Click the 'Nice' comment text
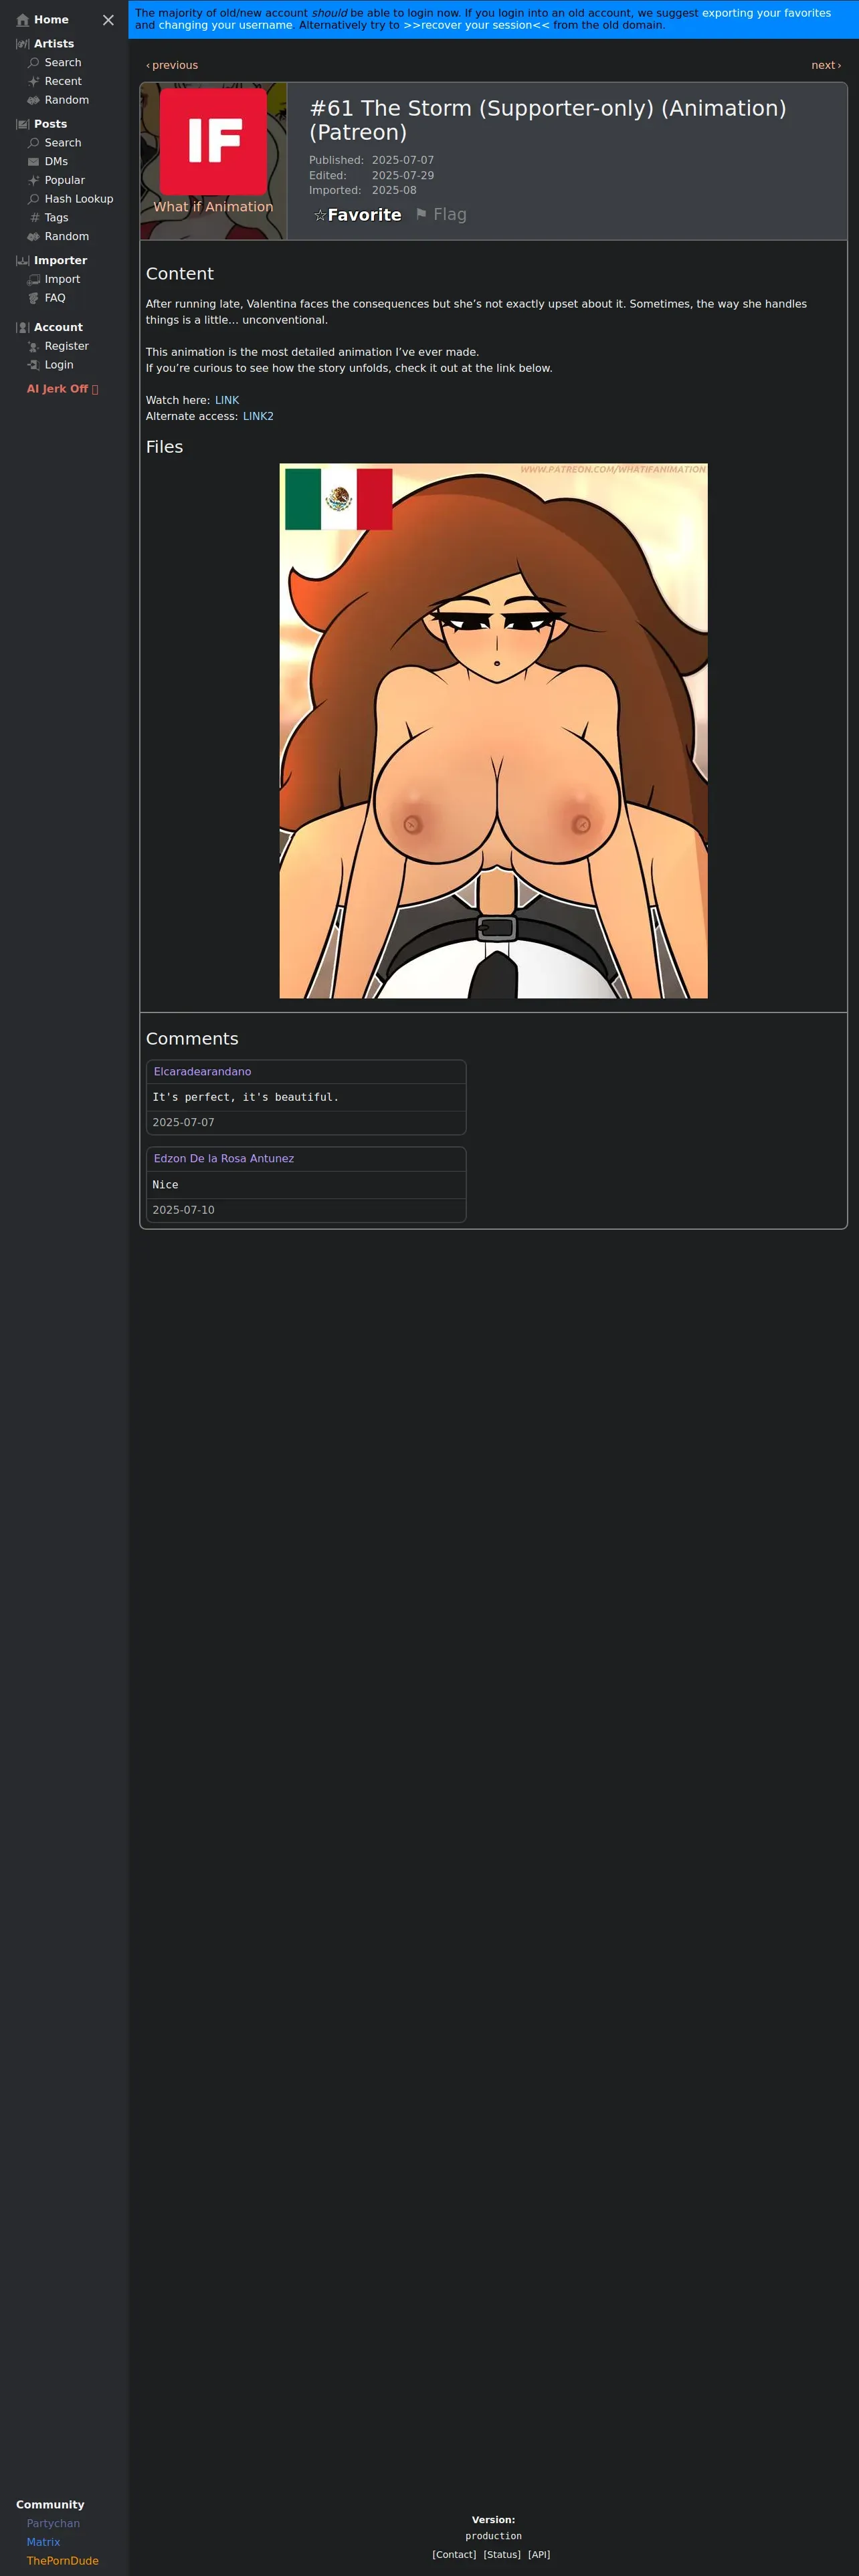 click(165, 1185)
